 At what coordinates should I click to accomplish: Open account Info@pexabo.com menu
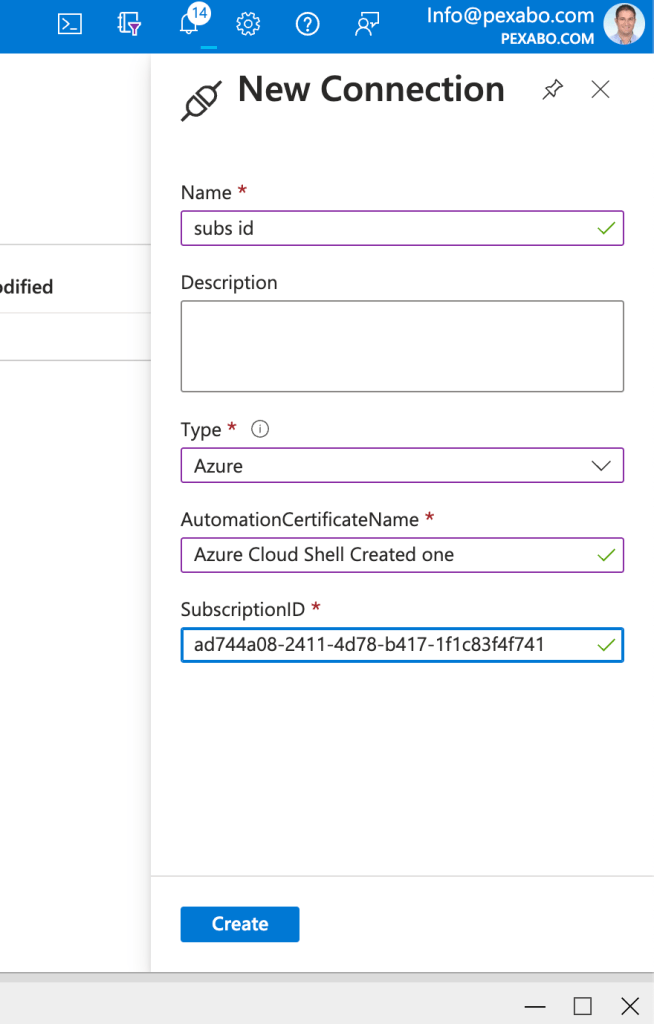pyautogui.click(x=510, y=15)
